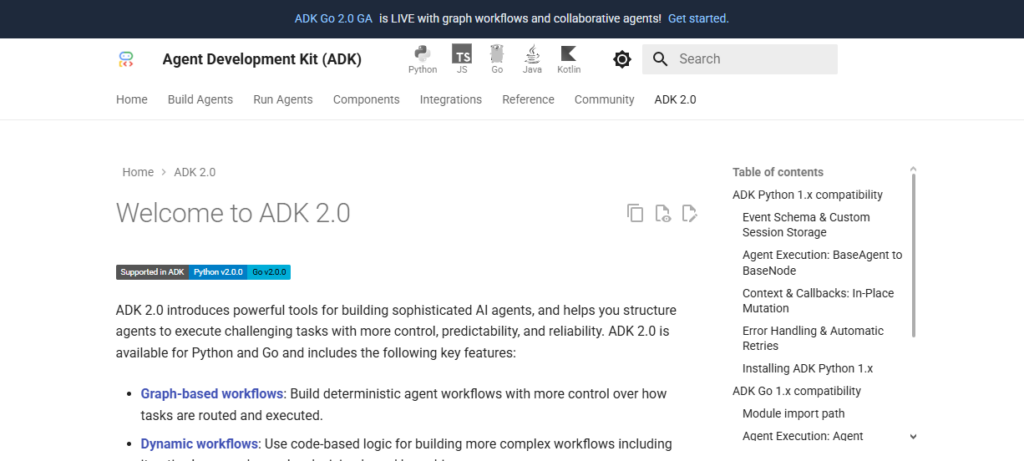The image size is (1024, 461).
Task: Click the Agent Development Kit (ADK) title
Action: pos(262,59)
